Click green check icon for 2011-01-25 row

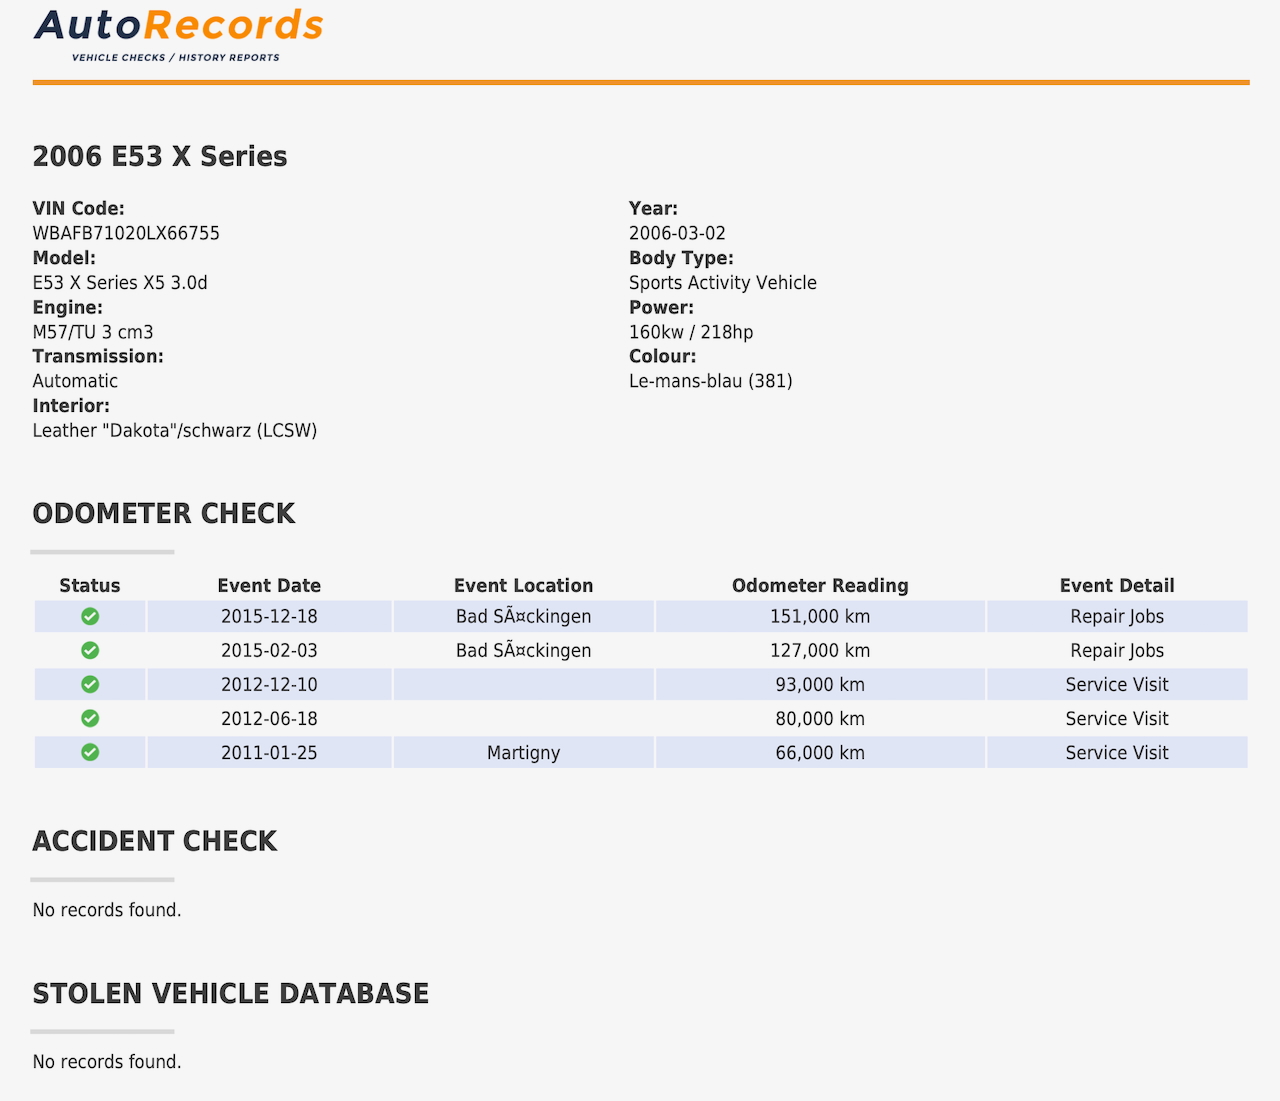click(x=90, y=752)
